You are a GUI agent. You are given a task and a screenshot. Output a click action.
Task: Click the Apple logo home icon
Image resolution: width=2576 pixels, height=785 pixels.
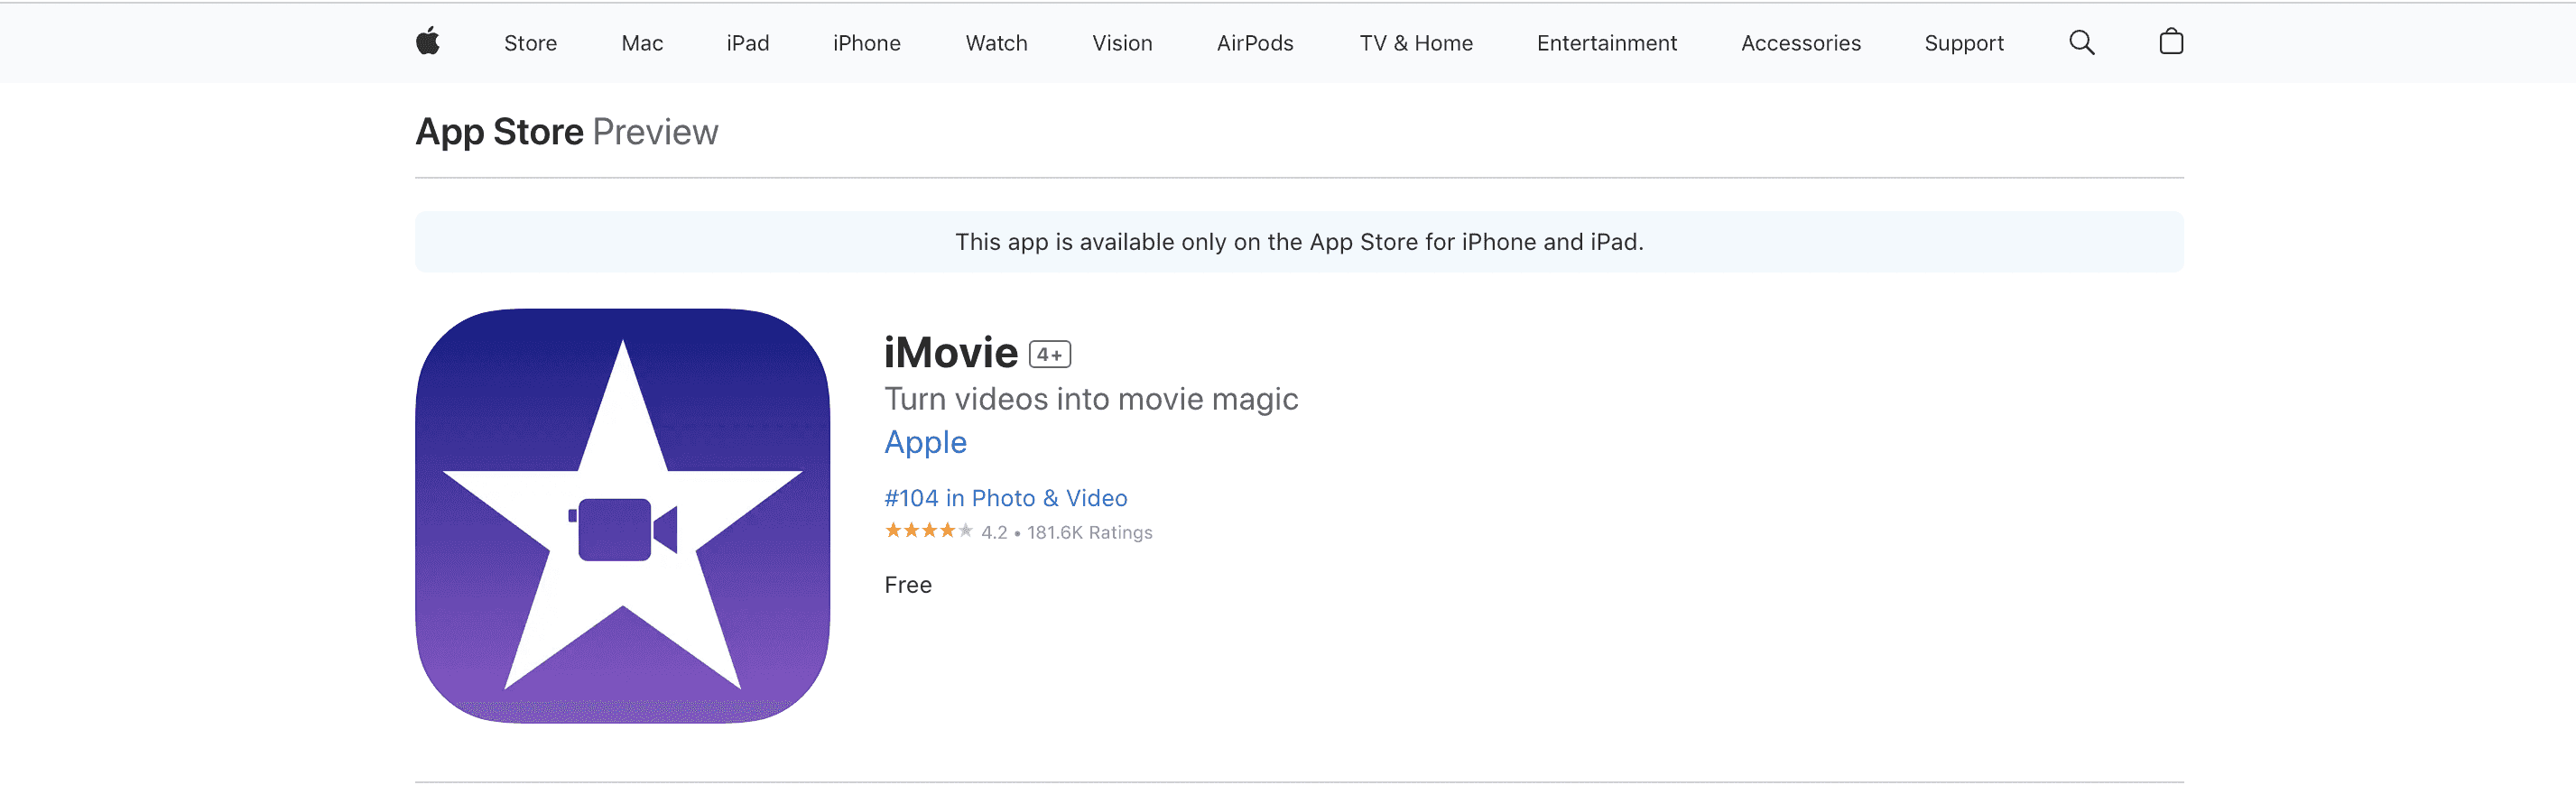click(x=428, y=42)
